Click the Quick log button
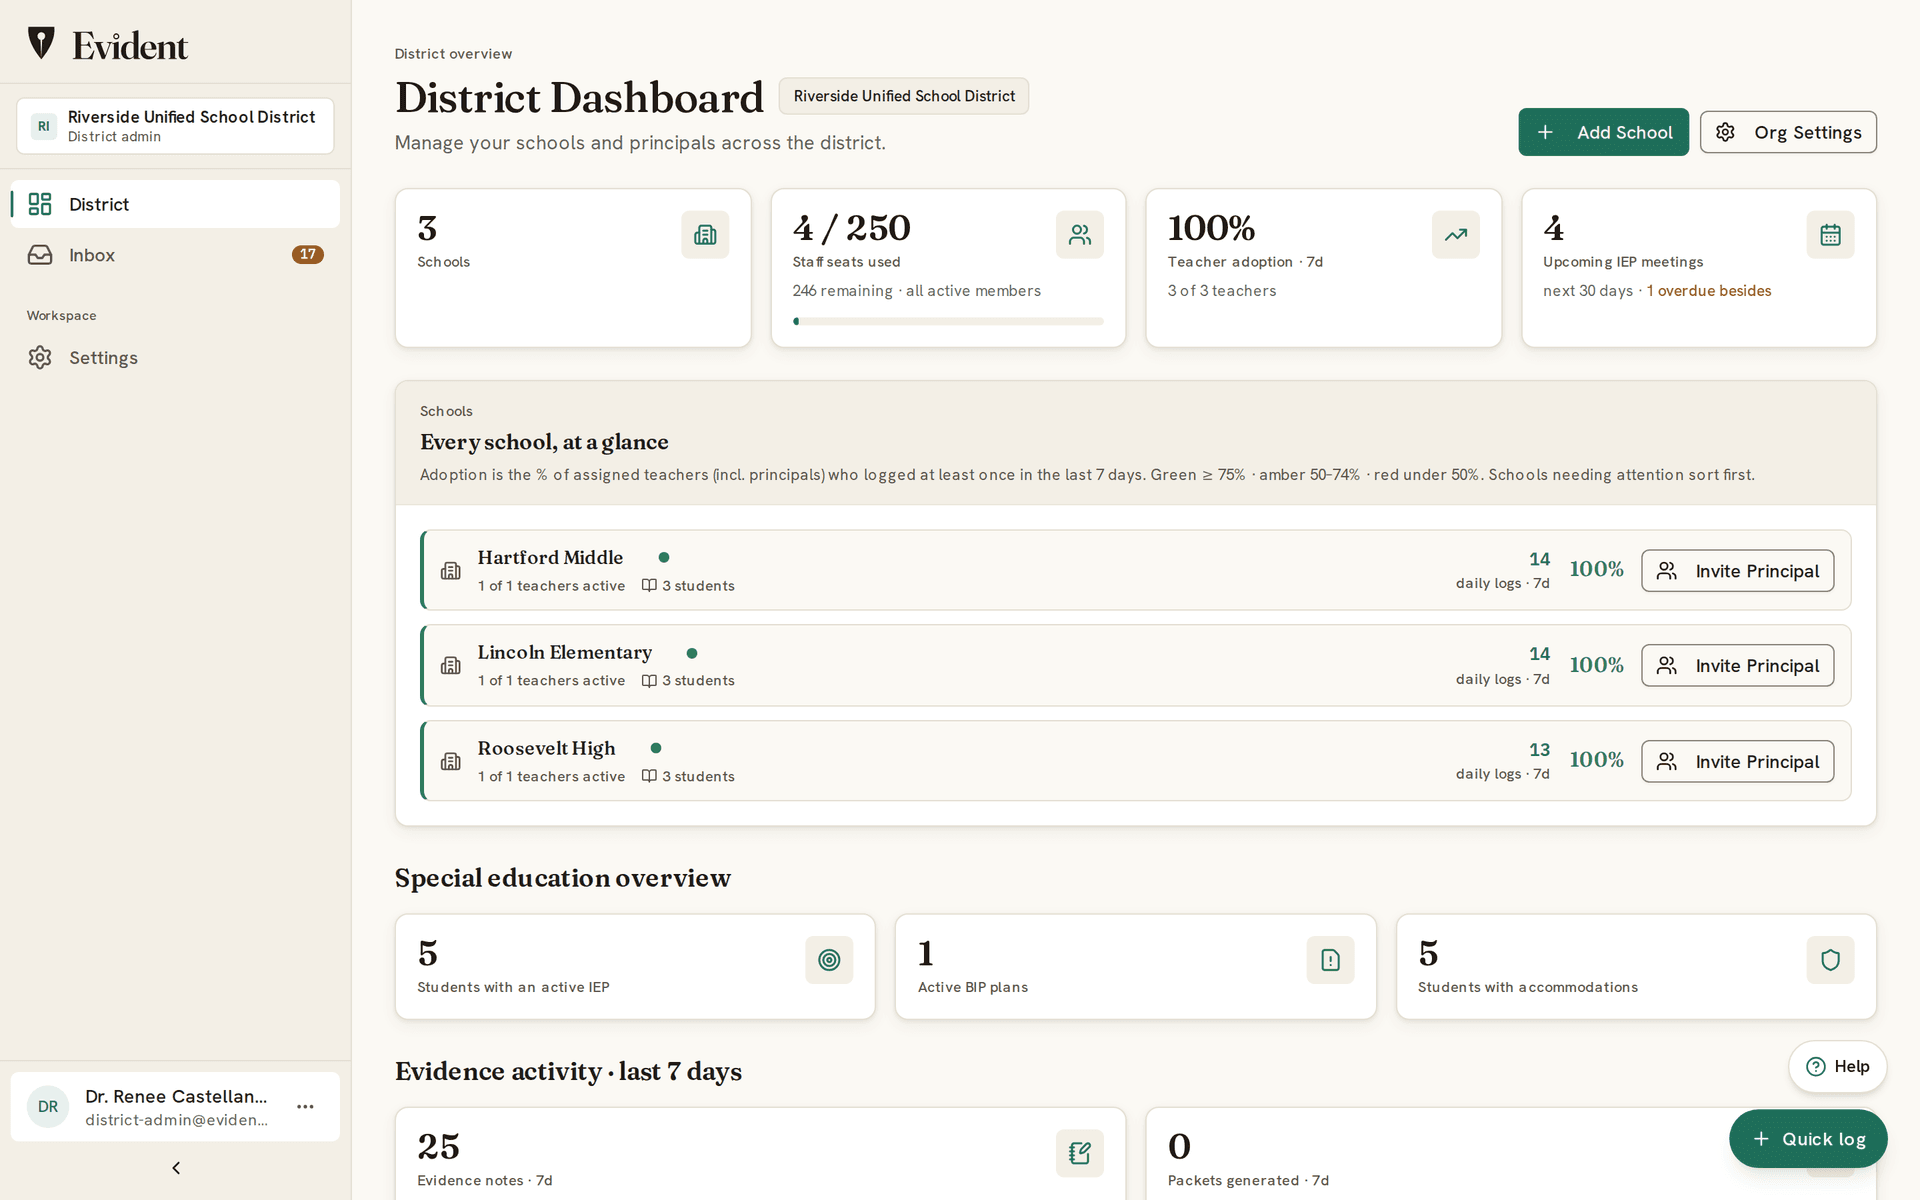The width and height of the screenshot is (1920, 1200). (1808, 1139)
